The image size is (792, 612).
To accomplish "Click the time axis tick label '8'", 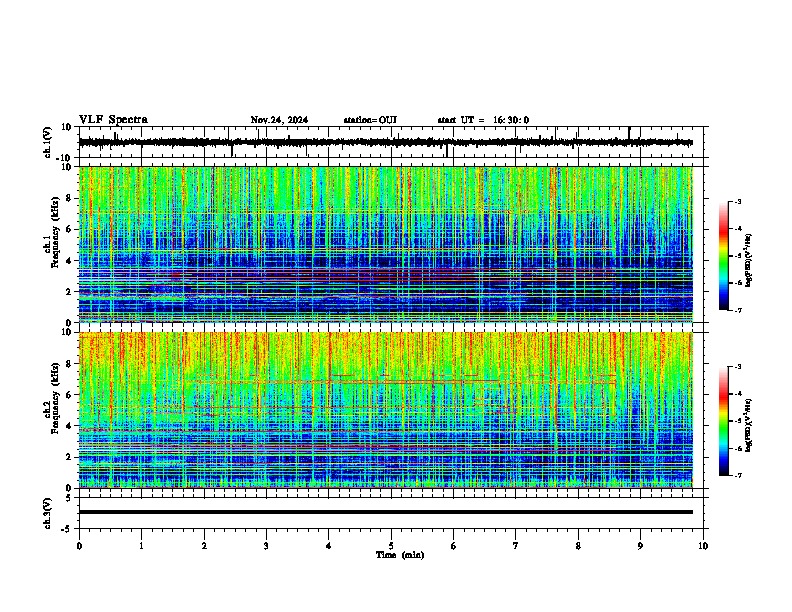I will pos(578,546).
